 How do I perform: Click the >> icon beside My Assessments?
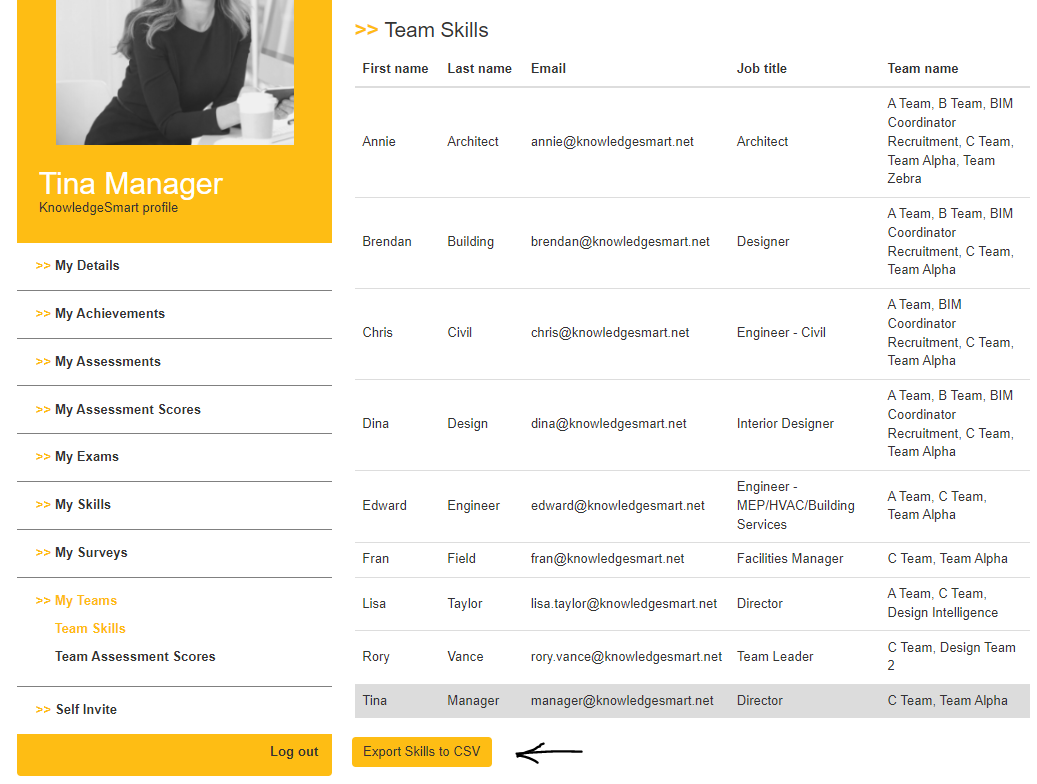[x=45, y=361]
